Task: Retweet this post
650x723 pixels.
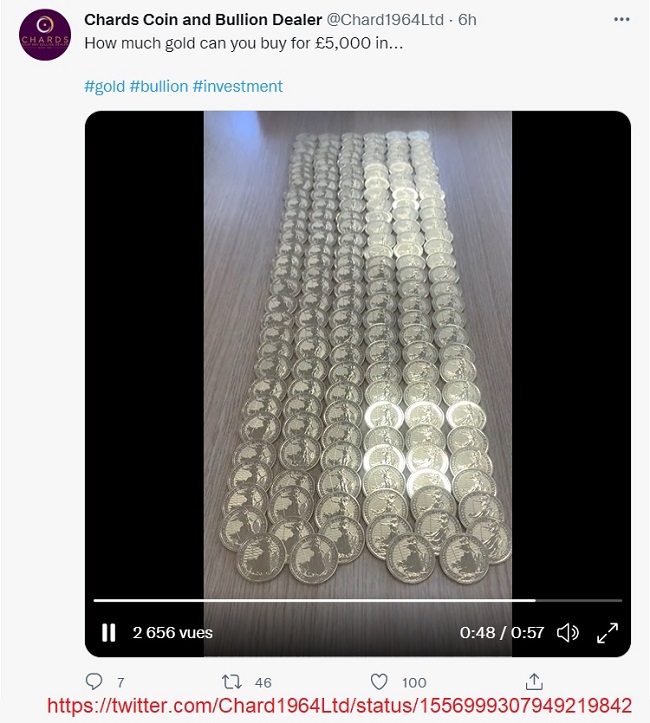Action: [x=231, y=682]
